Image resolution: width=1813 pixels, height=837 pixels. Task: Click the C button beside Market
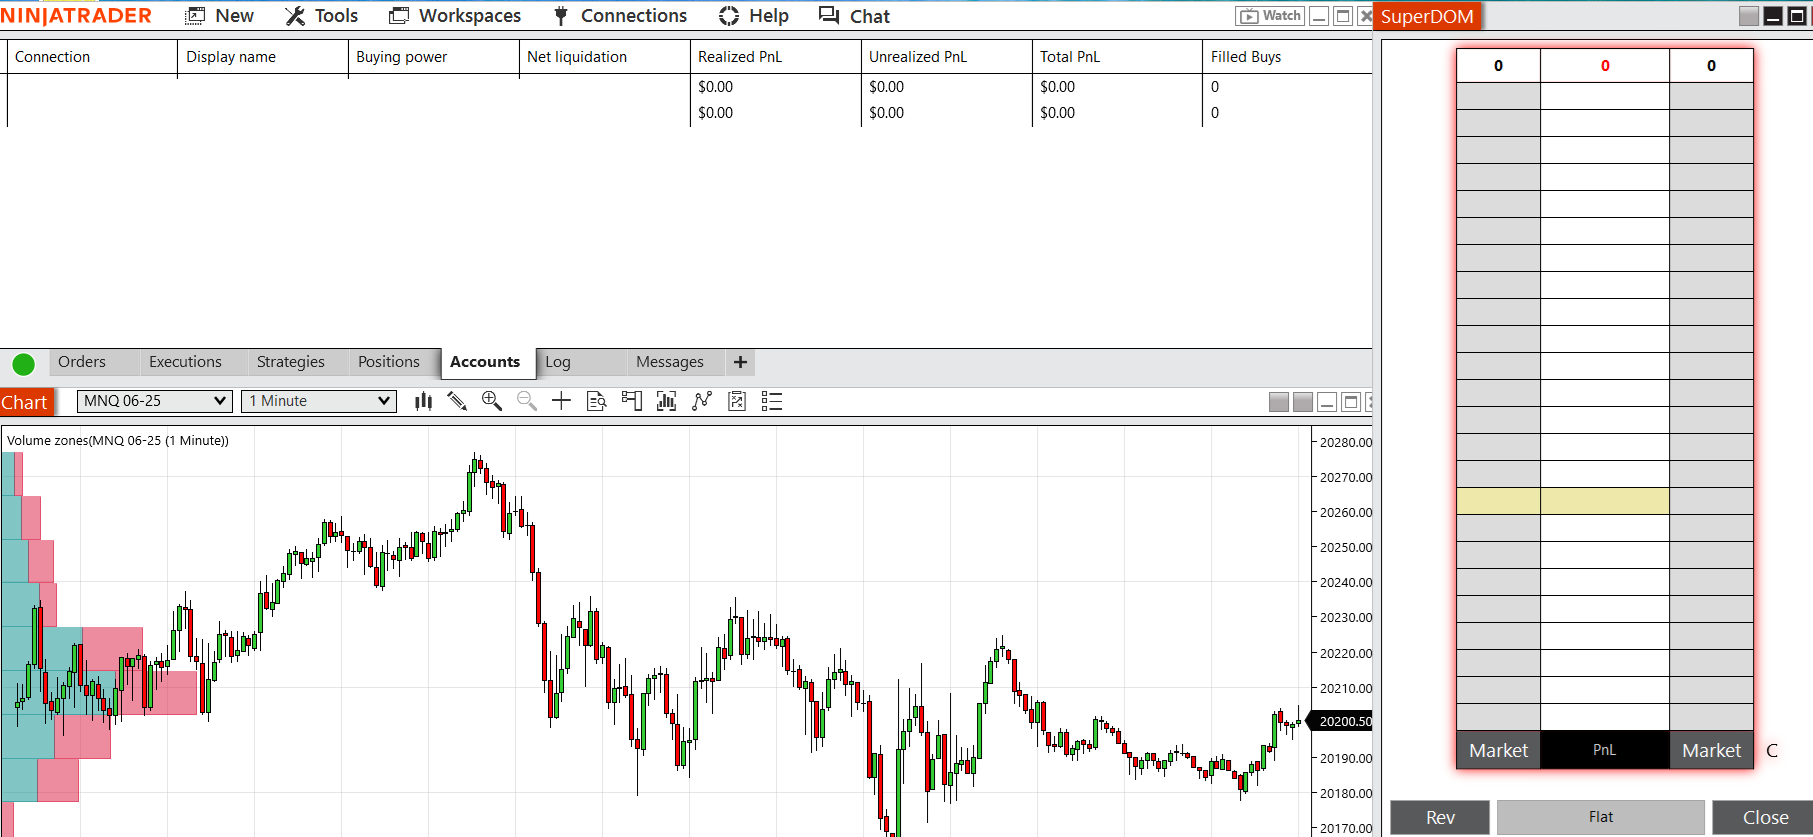click(x=1772, y=751)
